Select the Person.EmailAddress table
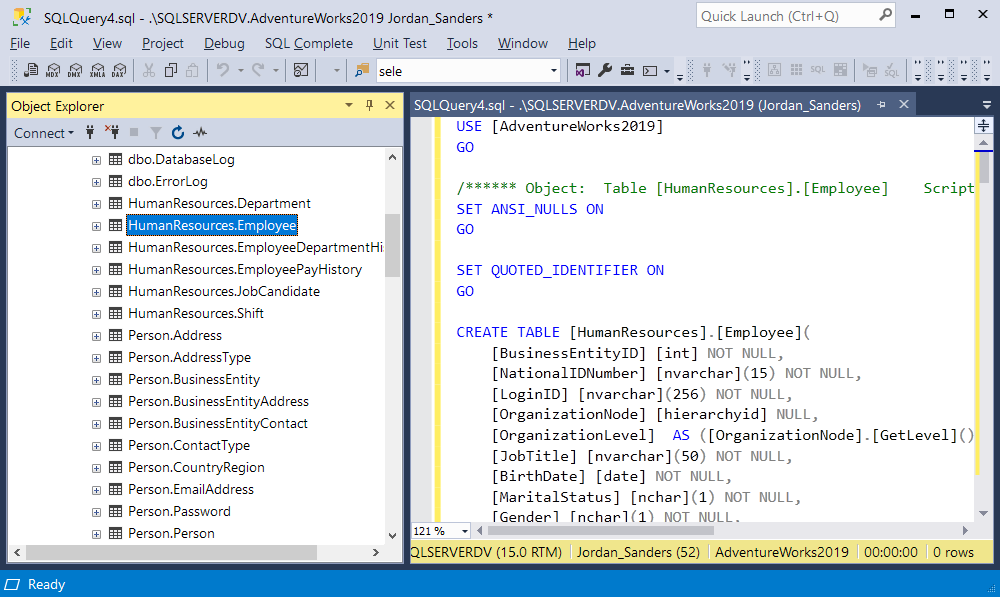This screenshot has width=1000, height=597. (191, 489)
